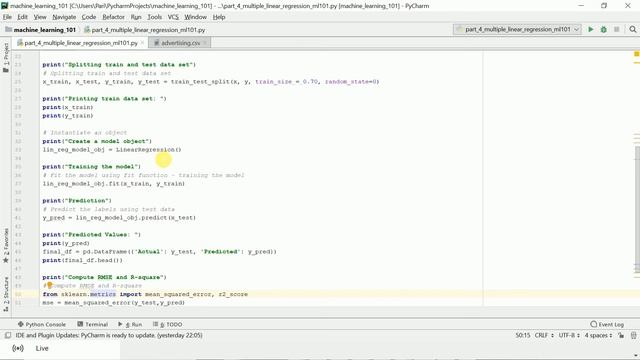Click the intention light bulb icon in the editor

(49, 285)
